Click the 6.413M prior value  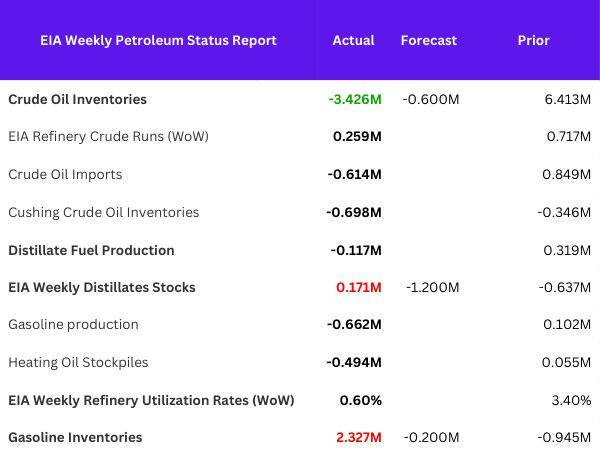568,99
